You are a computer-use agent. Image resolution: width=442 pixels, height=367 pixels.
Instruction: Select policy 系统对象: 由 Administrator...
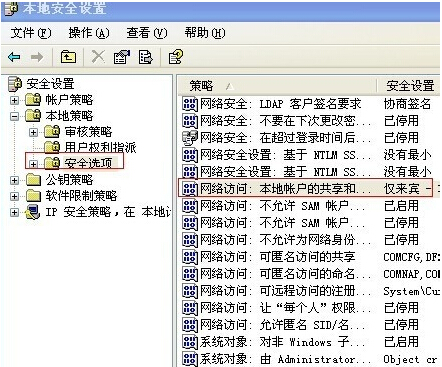click(x=285, y=359)
